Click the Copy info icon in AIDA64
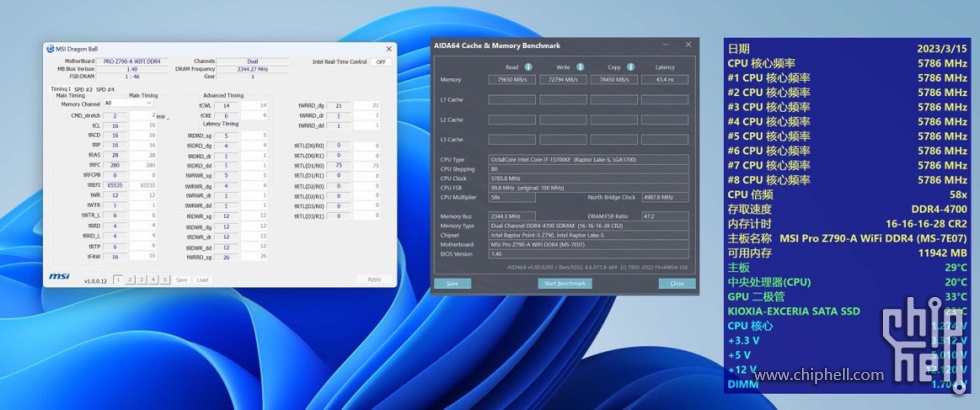980x410 pixels. 631,67
